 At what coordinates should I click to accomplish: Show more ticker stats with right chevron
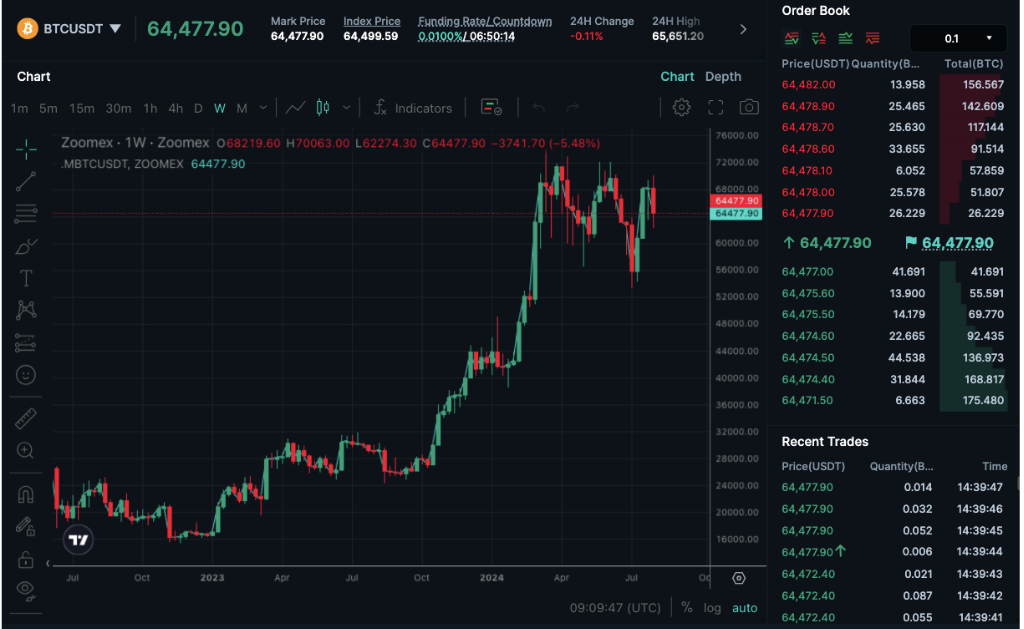(743, 29)
